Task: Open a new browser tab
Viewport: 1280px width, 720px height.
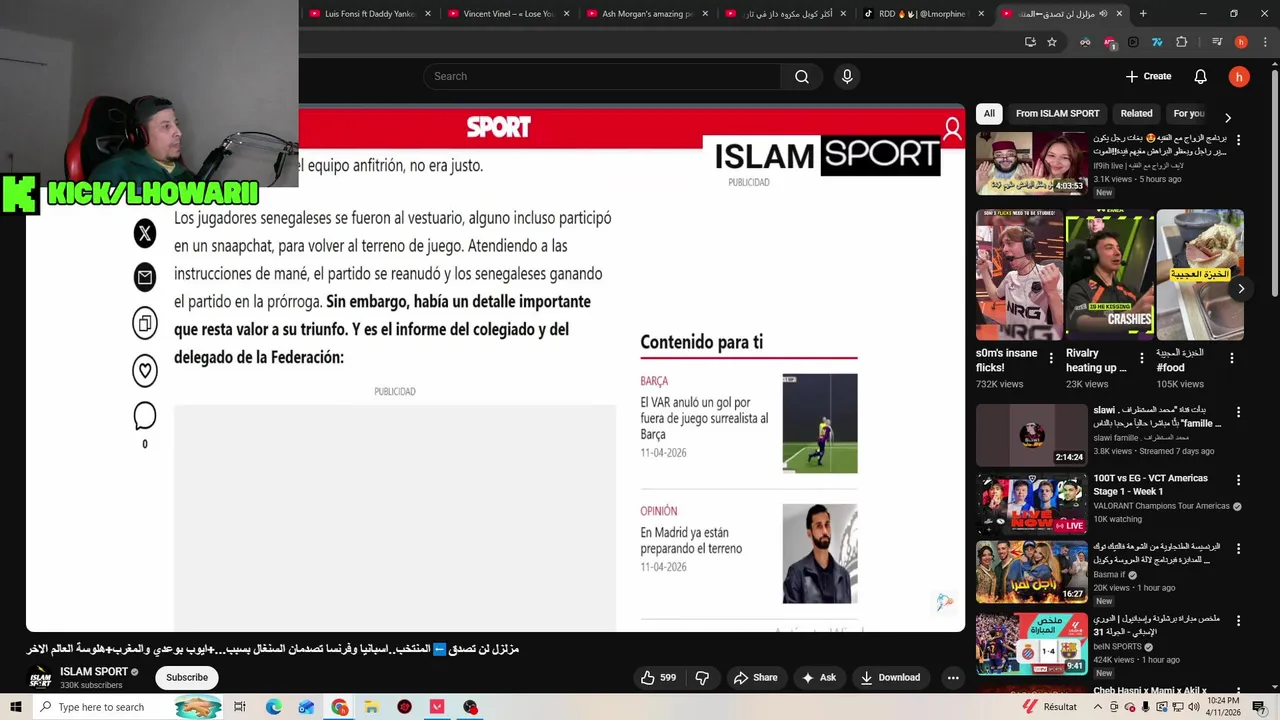Action: [1143, 14]
